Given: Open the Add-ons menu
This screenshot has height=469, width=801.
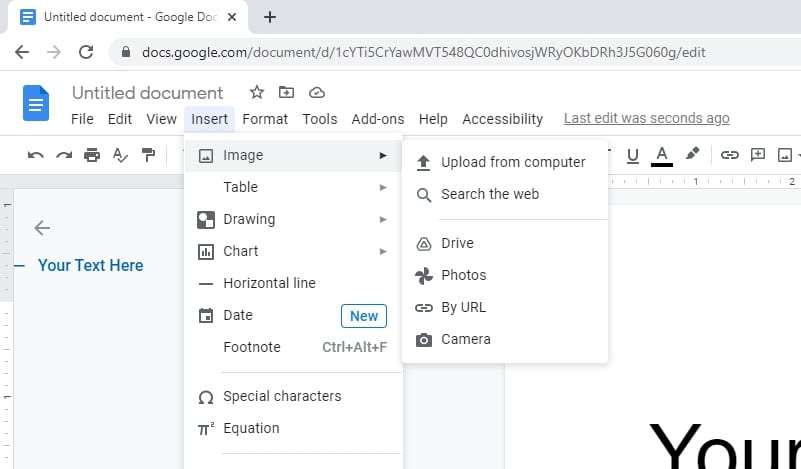Looking at the screenshot, I should pos(378,119).
